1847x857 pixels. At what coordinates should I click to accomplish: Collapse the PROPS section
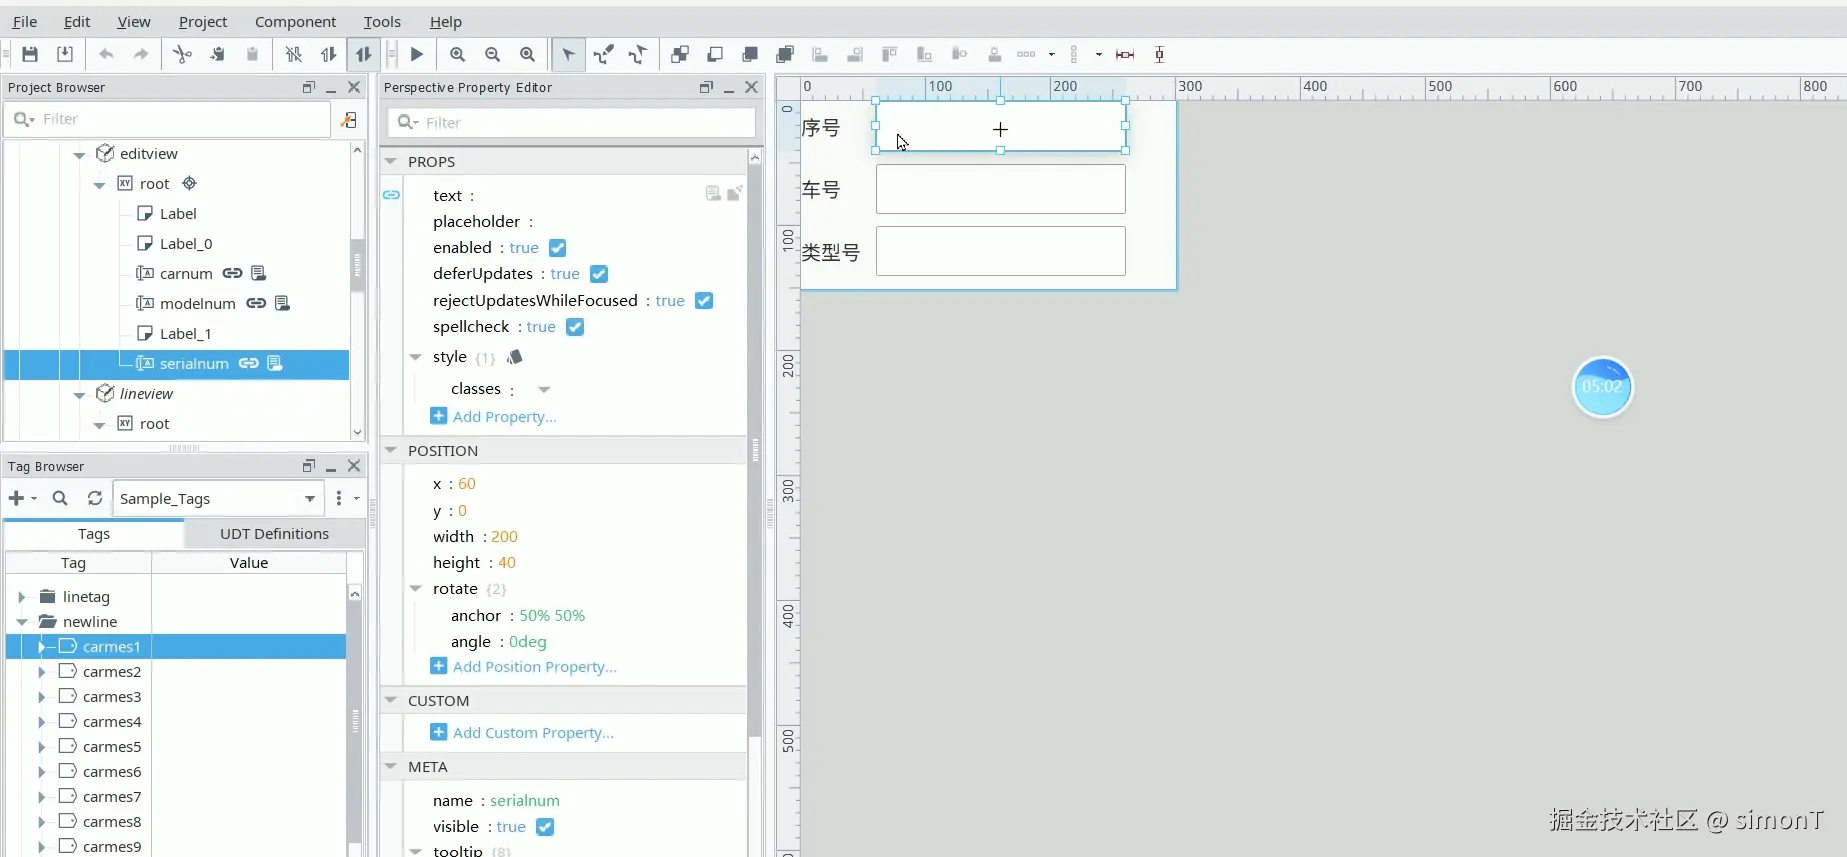(392, 161)
